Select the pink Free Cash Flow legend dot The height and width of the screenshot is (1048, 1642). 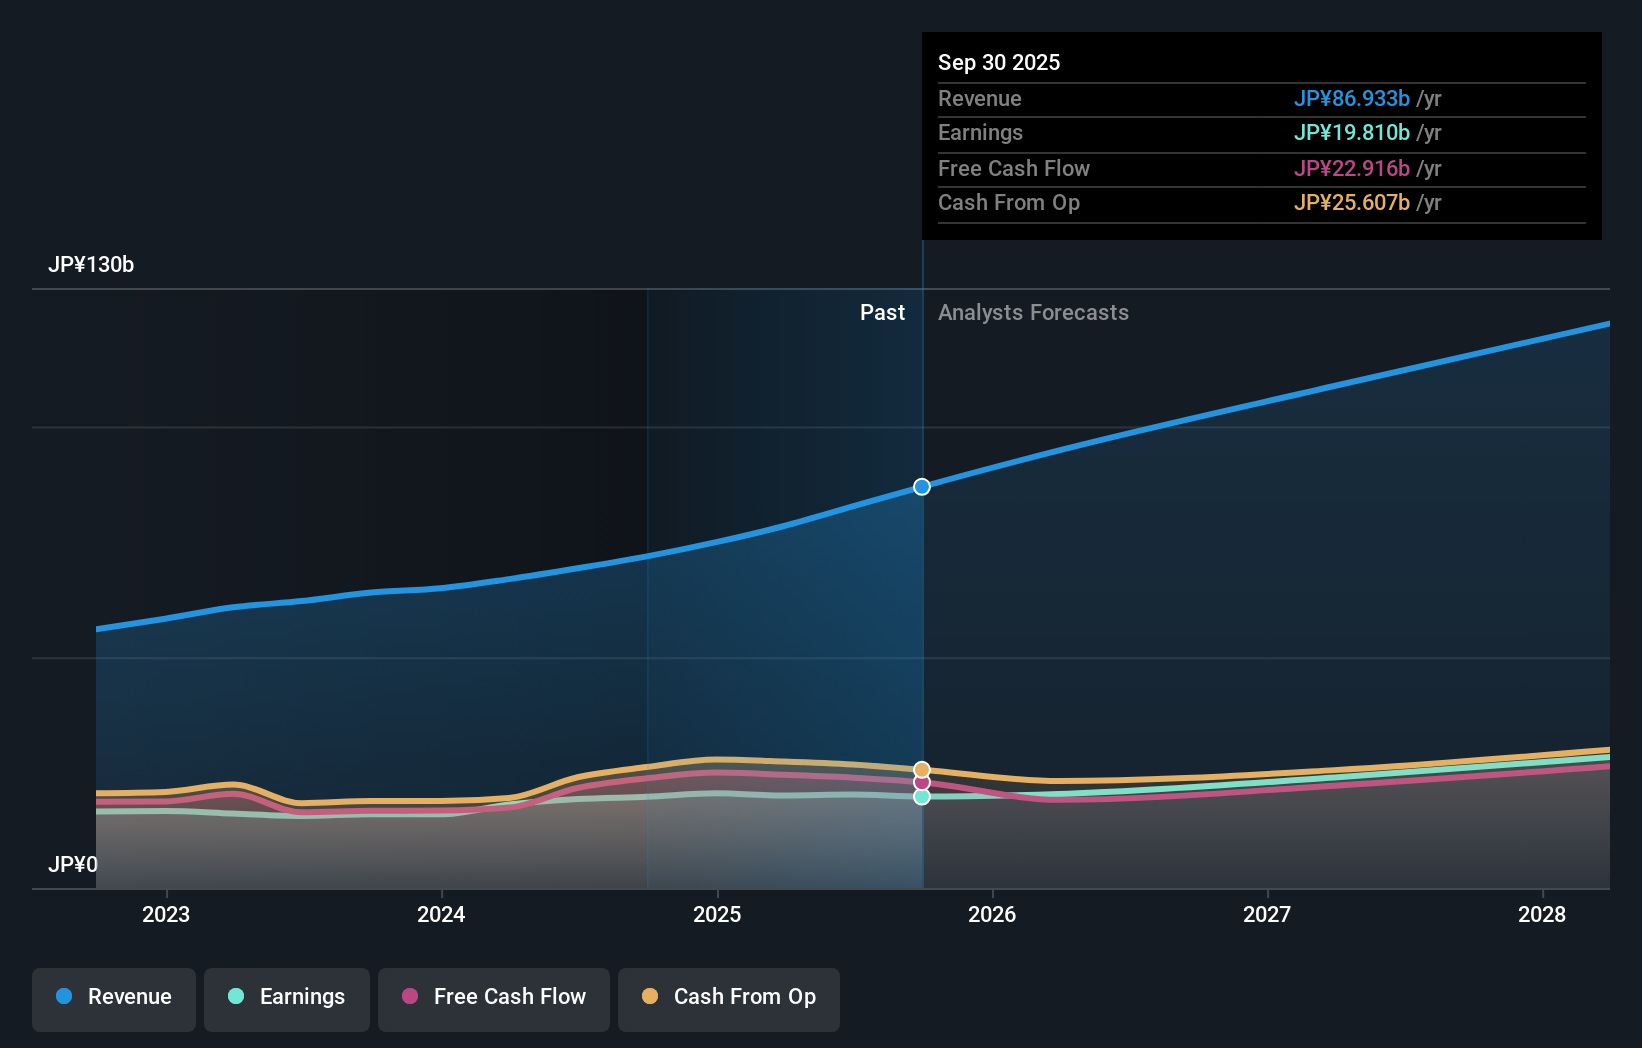click(410, 997)
